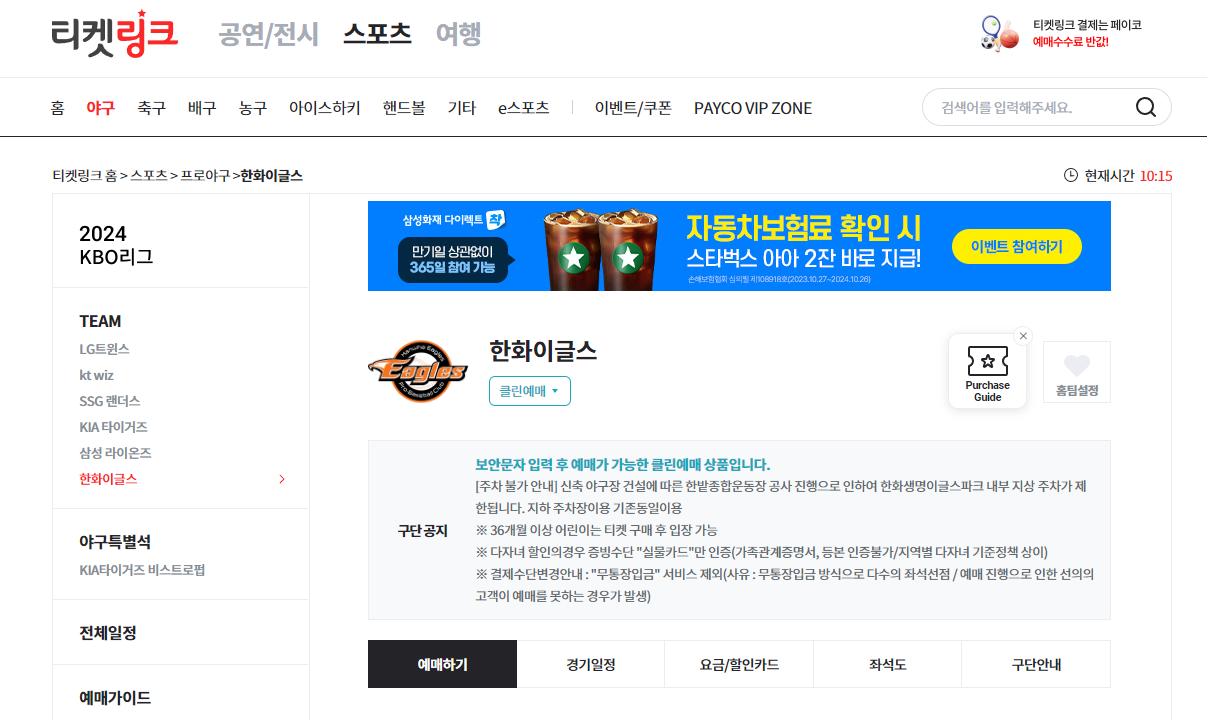This screenshot has height=720, width=1207.
Task: Open 예매가이드 in the sidebar
Action: tap(115, 698)
